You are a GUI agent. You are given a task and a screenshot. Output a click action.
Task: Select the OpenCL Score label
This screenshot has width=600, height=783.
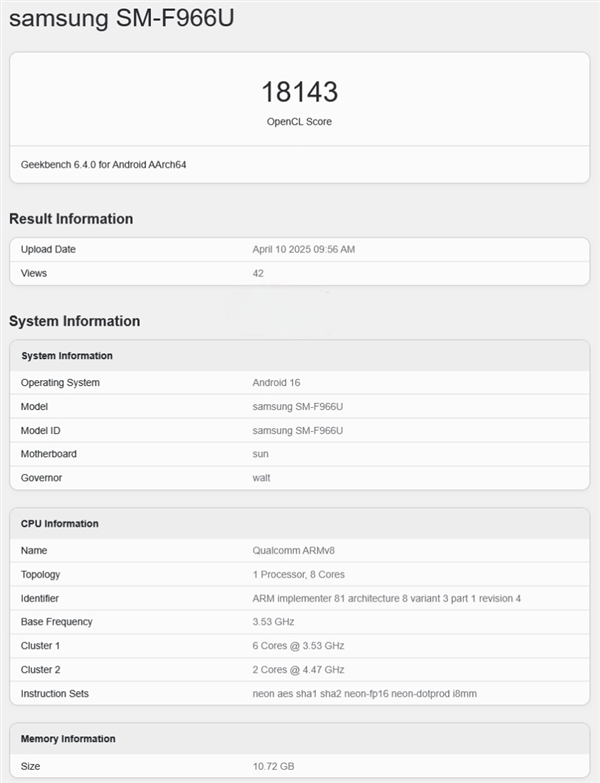pos(299,122)
